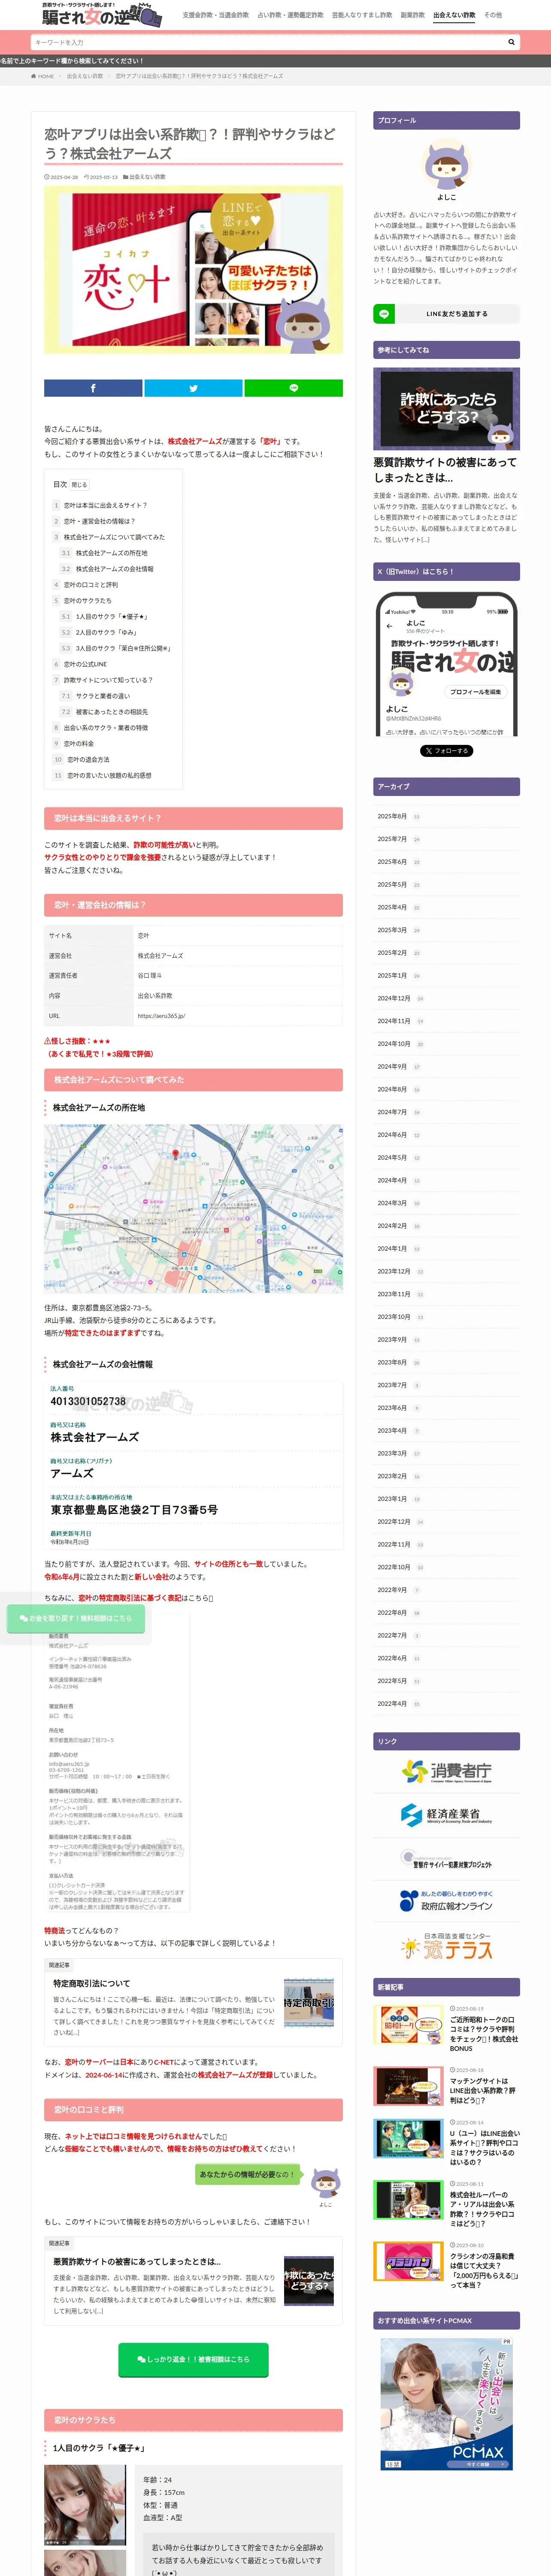Open クラシオンの冴島和貴 article thumbnail

tap(409, 2261)
